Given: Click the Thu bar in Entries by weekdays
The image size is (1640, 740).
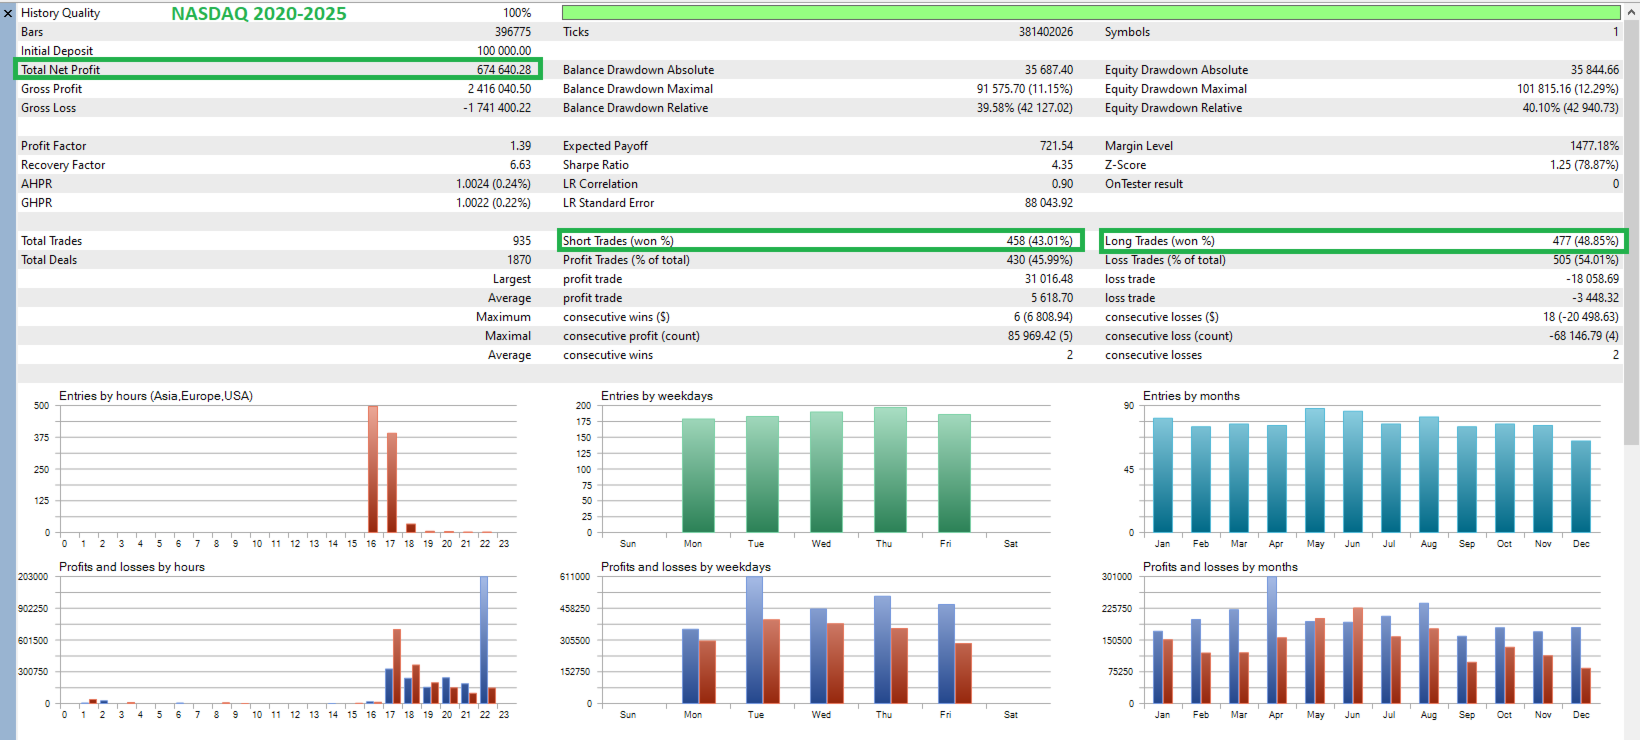Looking at the screenshot, I should click(x=890, y=470).
